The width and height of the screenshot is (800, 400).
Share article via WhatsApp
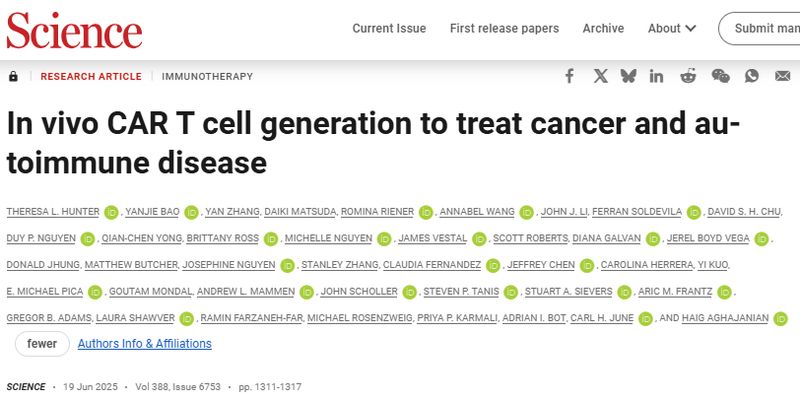[752, 76]
